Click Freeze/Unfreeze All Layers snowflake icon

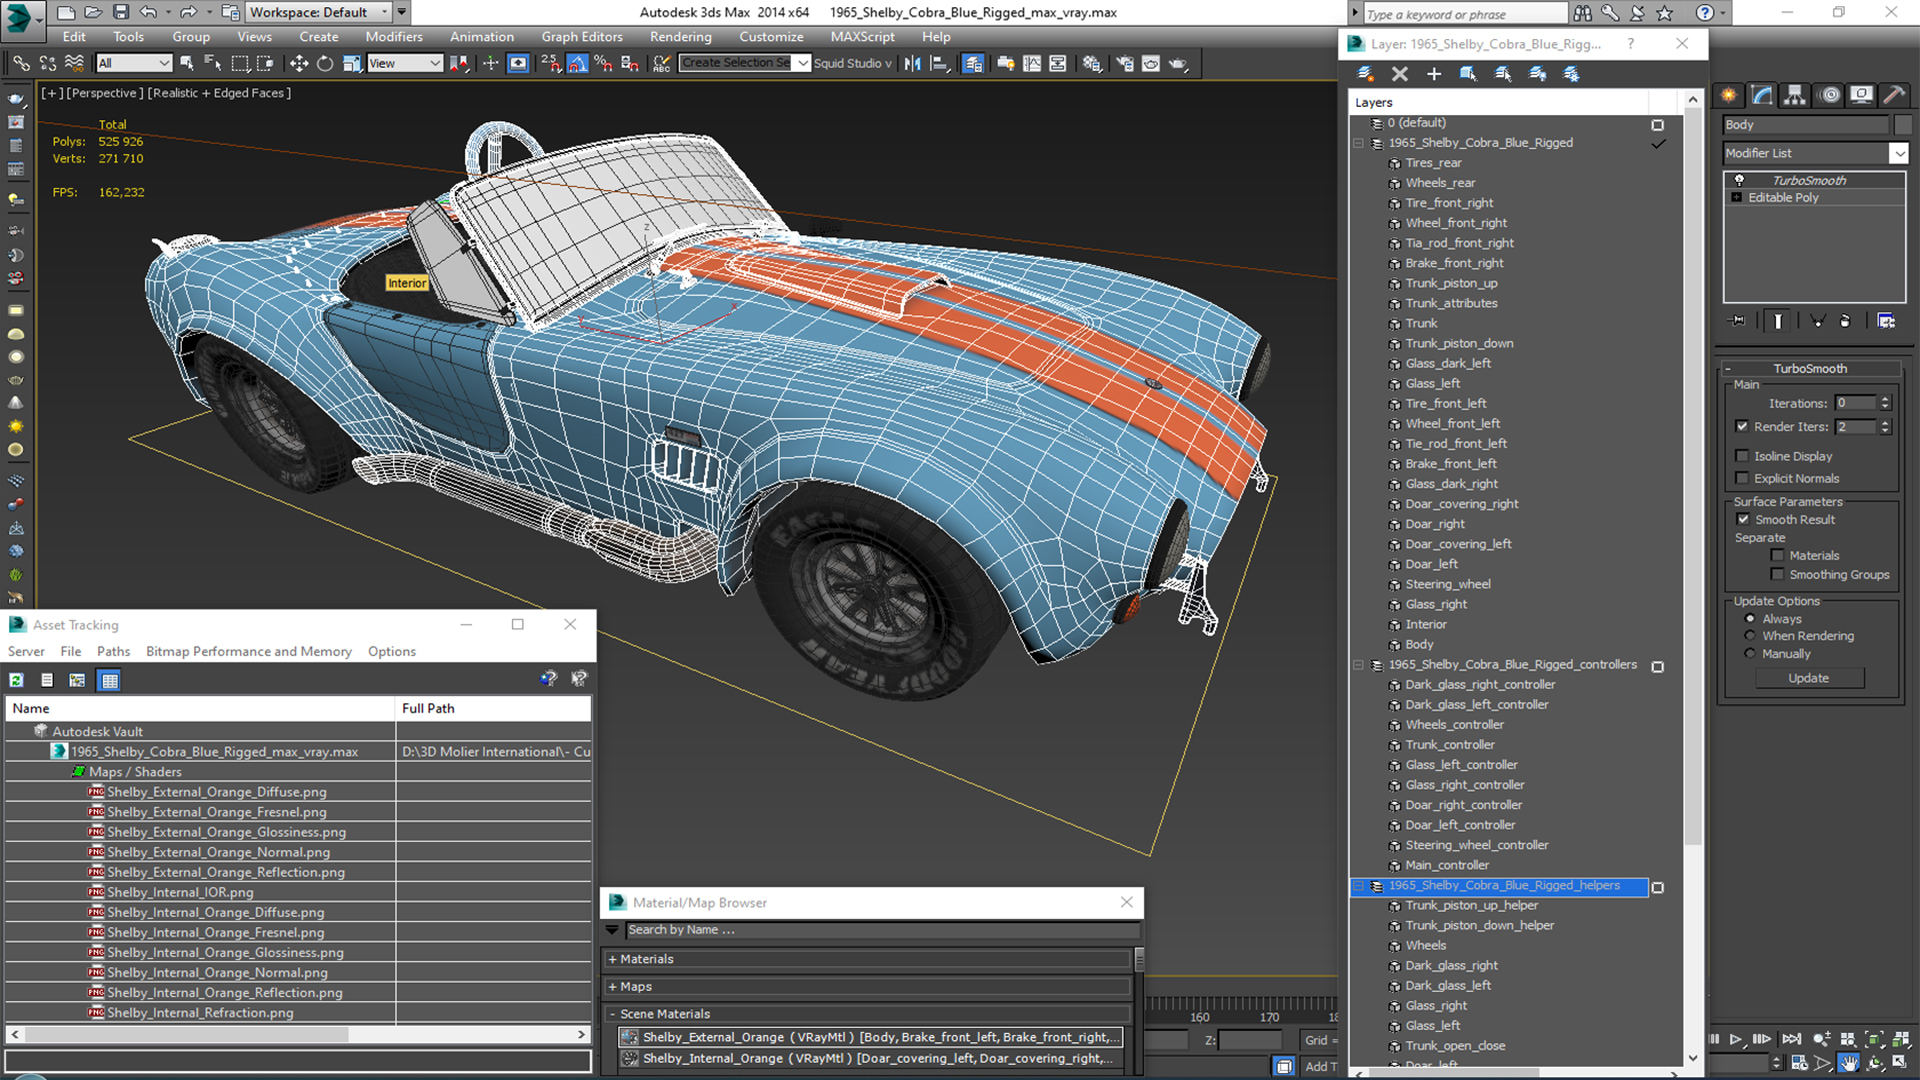pos(1572,74)
